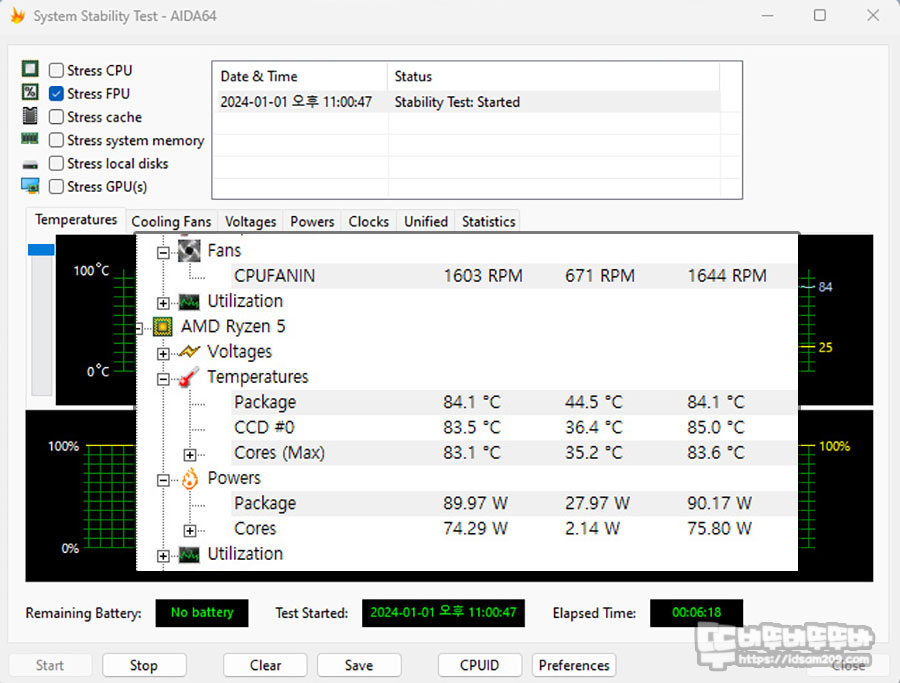This screenshot has height=683, width=900.
Task: Switch to the Unified tab
Action: pyautogui.click(x=426, y=222)
